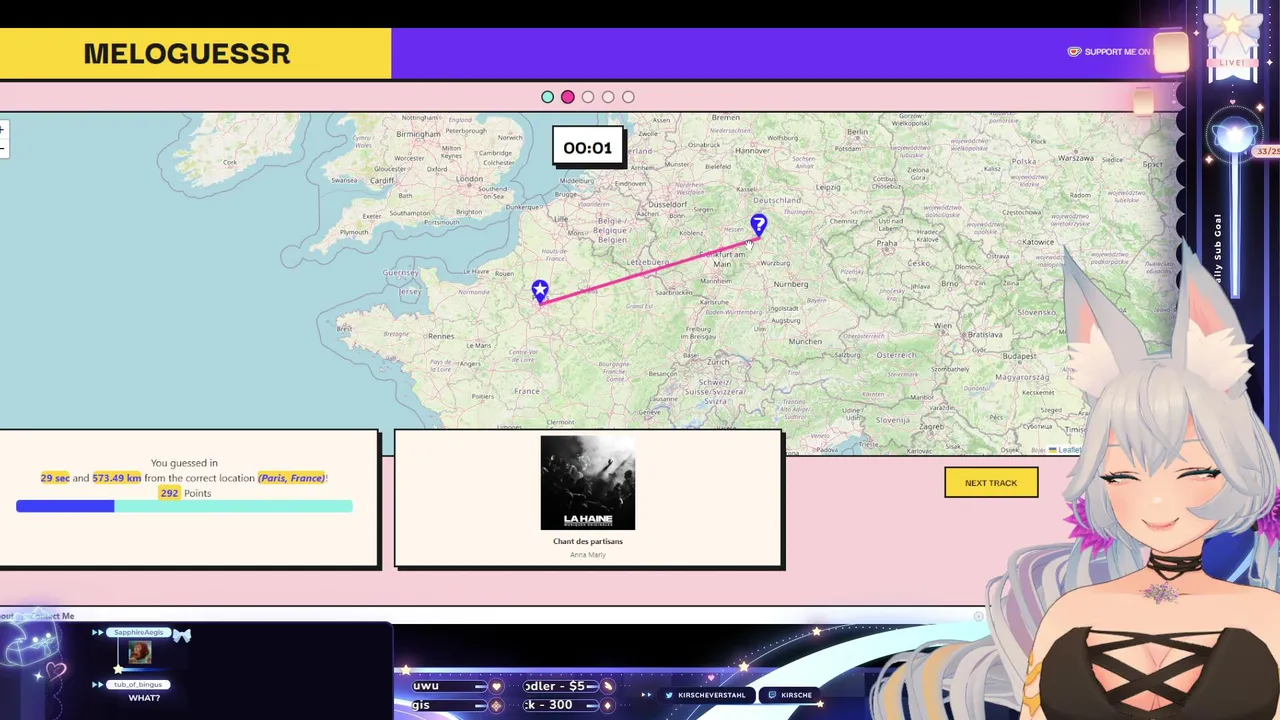Viewport: 1280px width, 720px height.
Task: Click the Ko-fi cup icon in header
Action: [1074, 52]
